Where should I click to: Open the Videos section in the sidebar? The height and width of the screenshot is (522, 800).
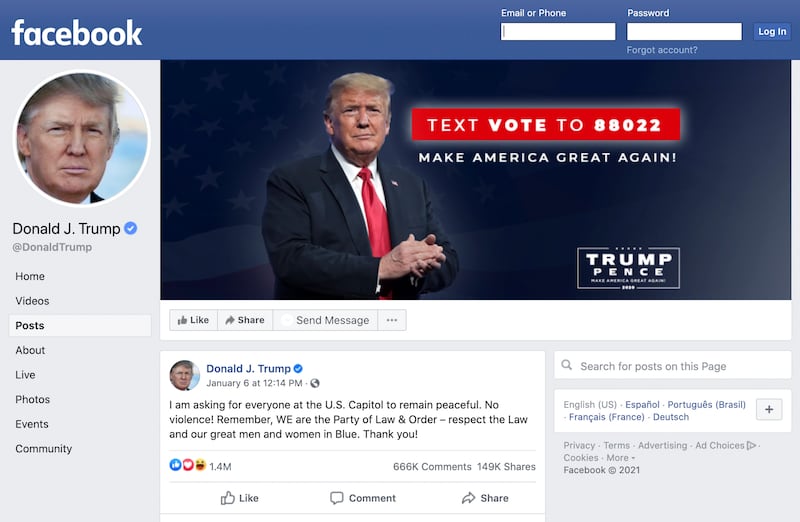tap(32, 301)
